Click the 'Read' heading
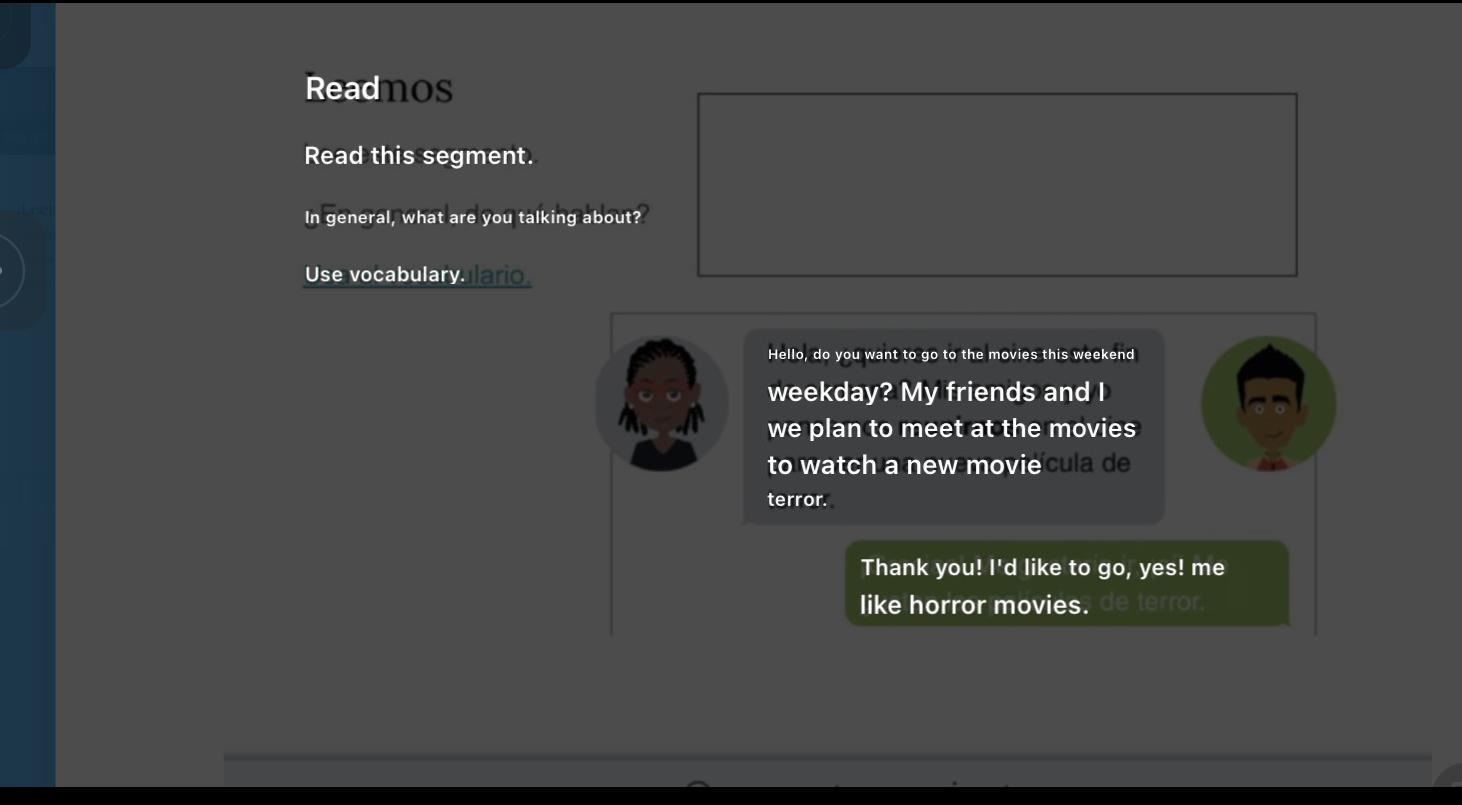The height and width of the screenshot is (805, 1462). 342,88
